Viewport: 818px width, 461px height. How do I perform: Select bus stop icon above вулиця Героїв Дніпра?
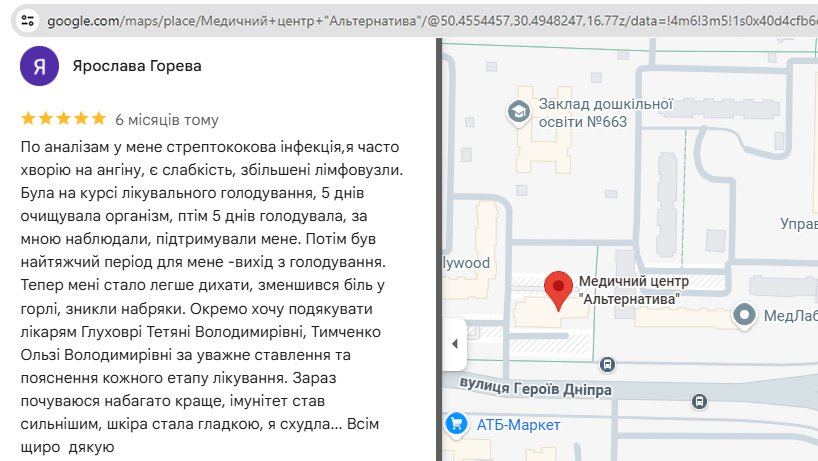pos(607,365)
